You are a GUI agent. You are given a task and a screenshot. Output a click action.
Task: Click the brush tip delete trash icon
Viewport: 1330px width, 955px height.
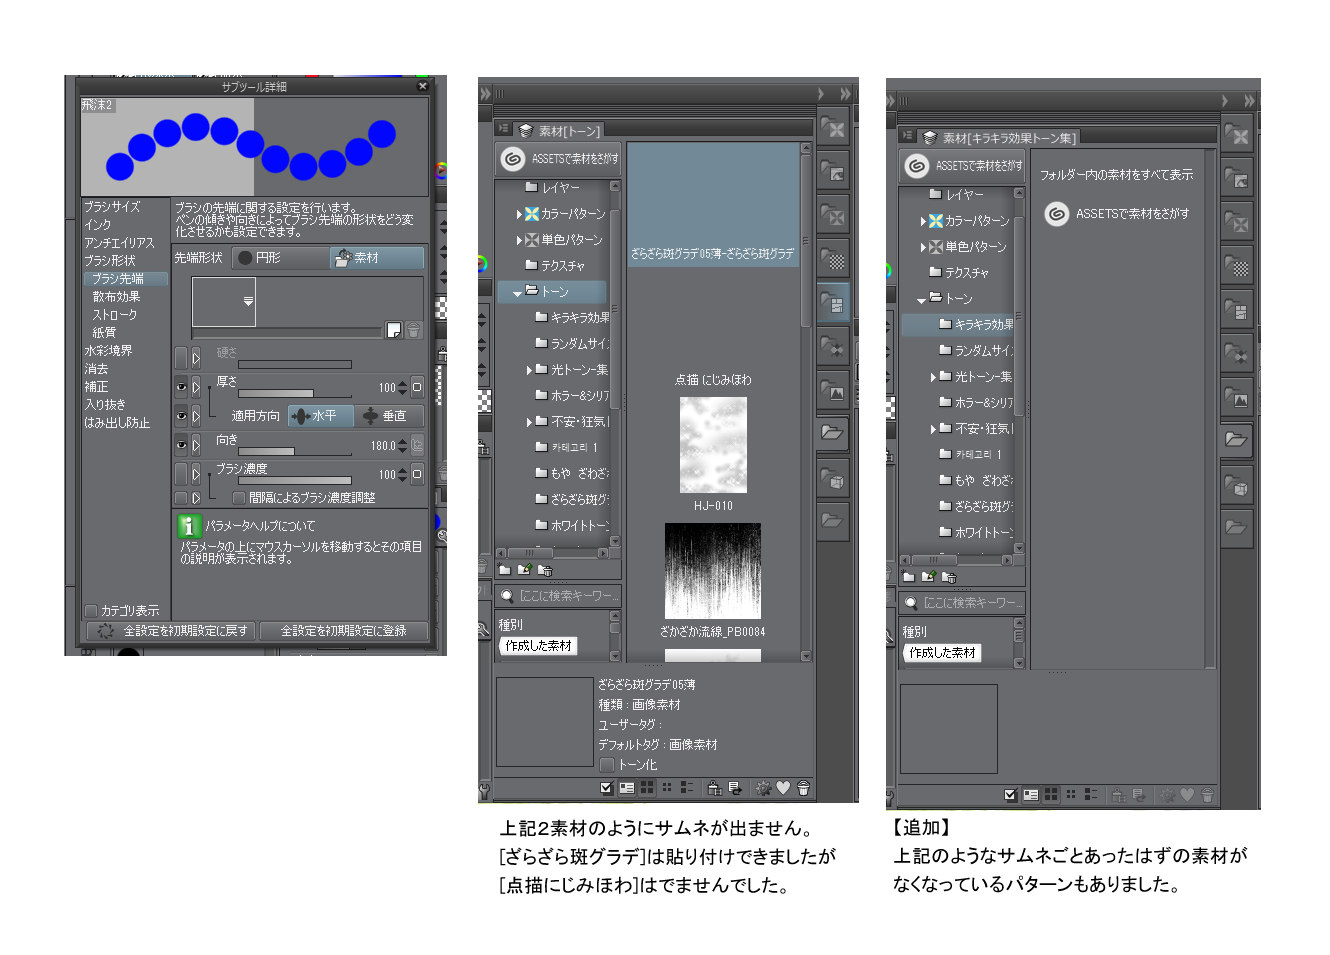pos(414,330)
